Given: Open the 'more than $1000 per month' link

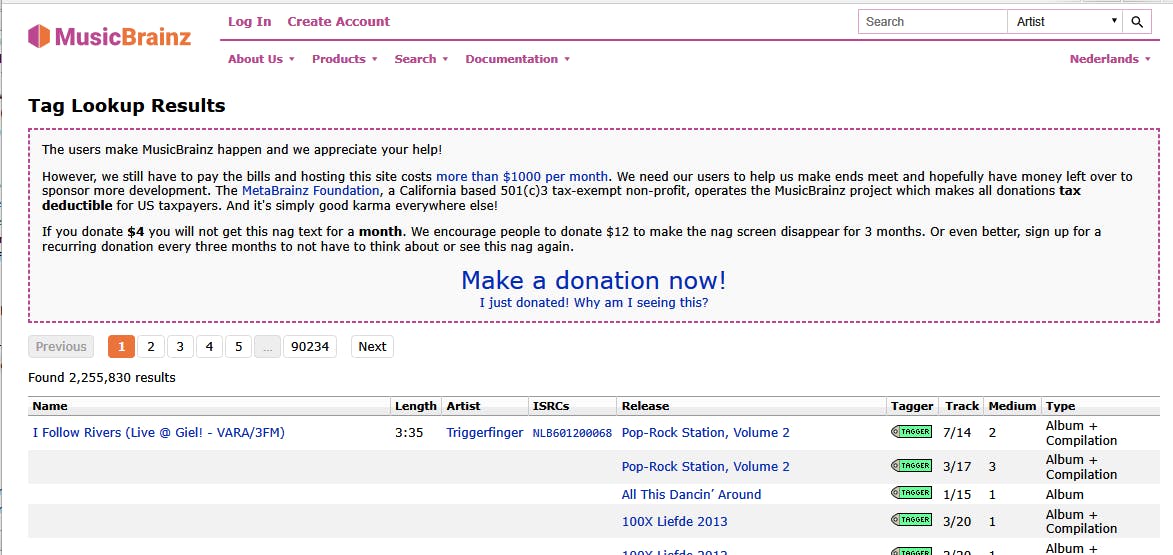Looking at the screenshot, I should 522,177.
